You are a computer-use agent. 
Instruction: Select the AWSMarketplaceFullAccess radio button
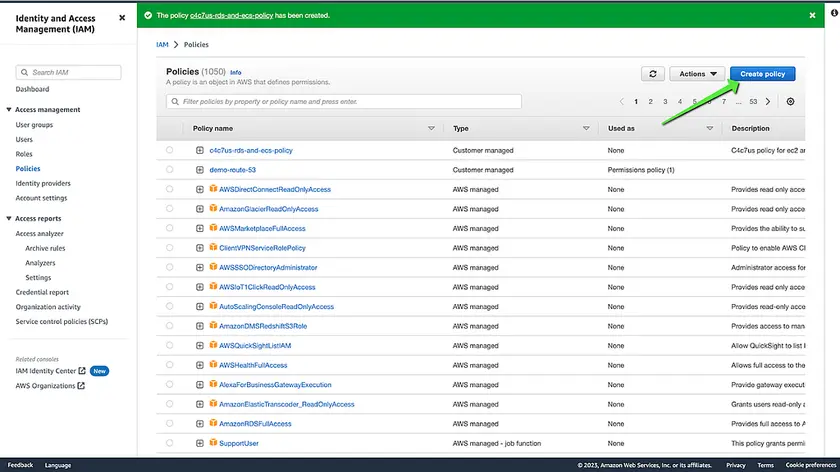[169, 228]
